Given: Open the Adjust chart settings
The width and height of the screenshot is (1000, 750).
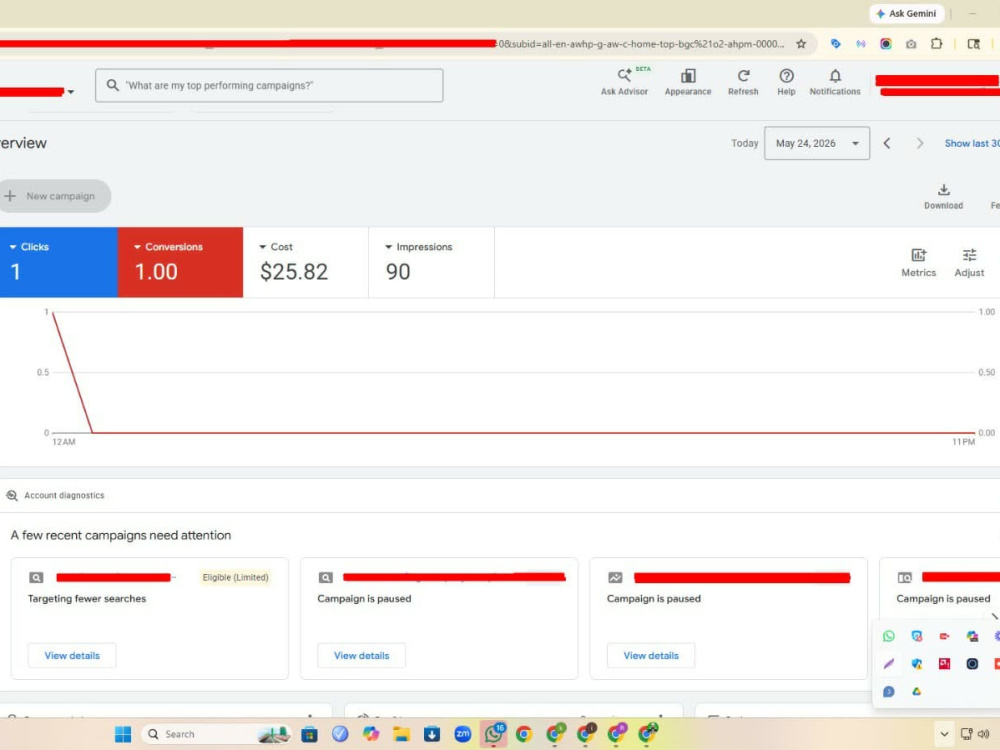Looking at the screenshot, I should (x=969, y=262).
